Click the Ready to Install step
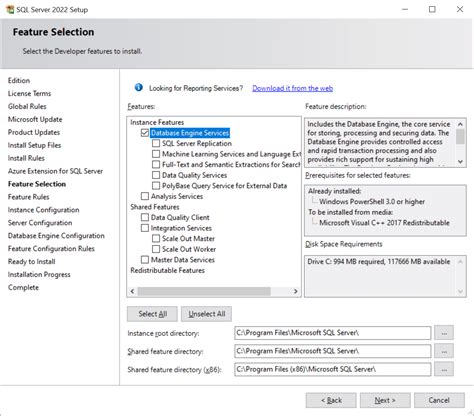Viewport: 474px width, 416px height. click(x=31, y=262)
